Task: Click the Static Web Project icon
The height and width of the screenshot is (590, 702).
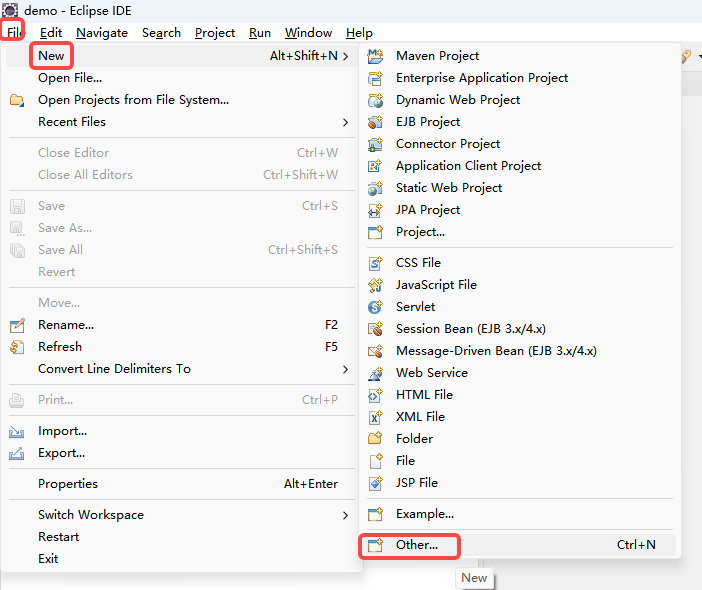Action: [375, 188]
